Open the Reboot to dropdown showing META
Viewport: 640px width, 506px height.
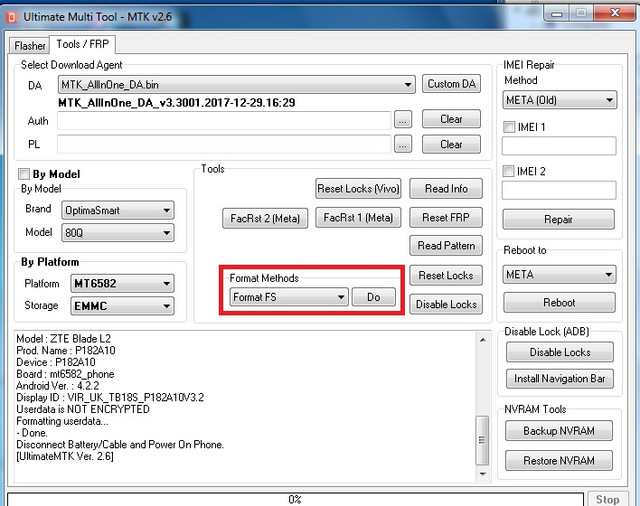[560, 275]
